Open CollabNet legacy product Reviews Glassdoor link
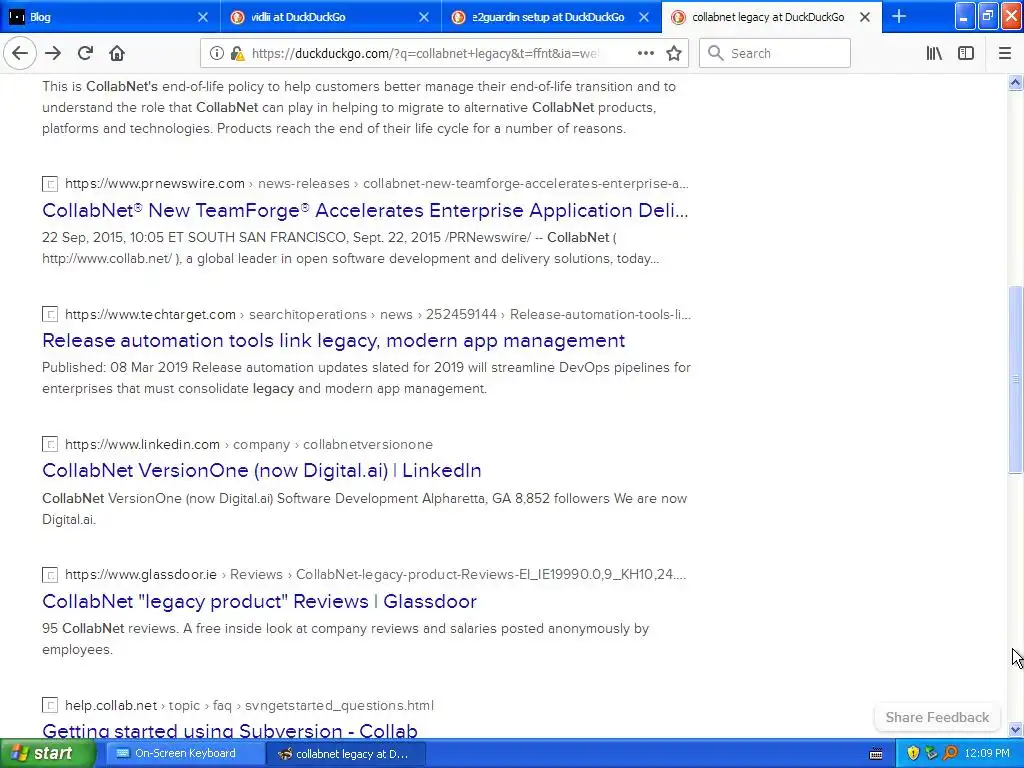The image size is (1024, 768). [259, 601]
